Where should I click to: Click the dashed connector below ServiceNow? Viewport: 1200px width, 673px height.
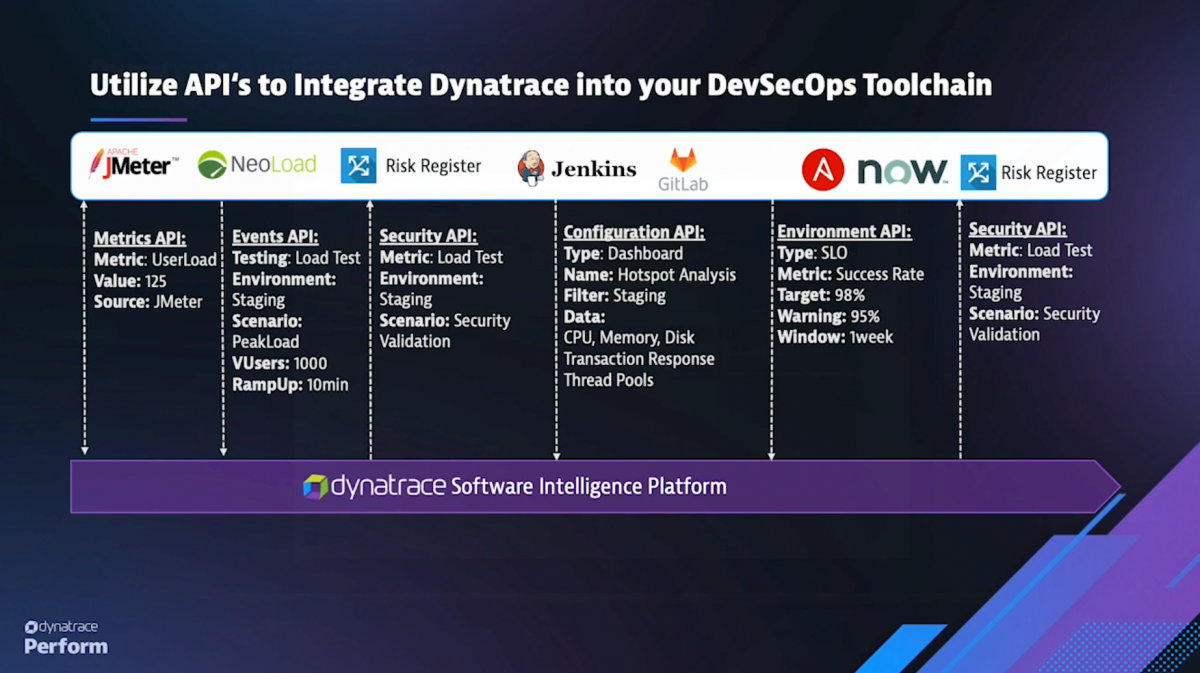(x=771, y=330)
